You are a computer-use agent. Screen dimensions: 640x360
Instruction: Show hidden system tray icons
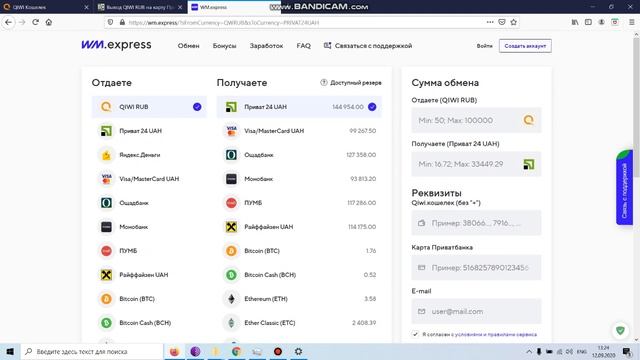529,351
